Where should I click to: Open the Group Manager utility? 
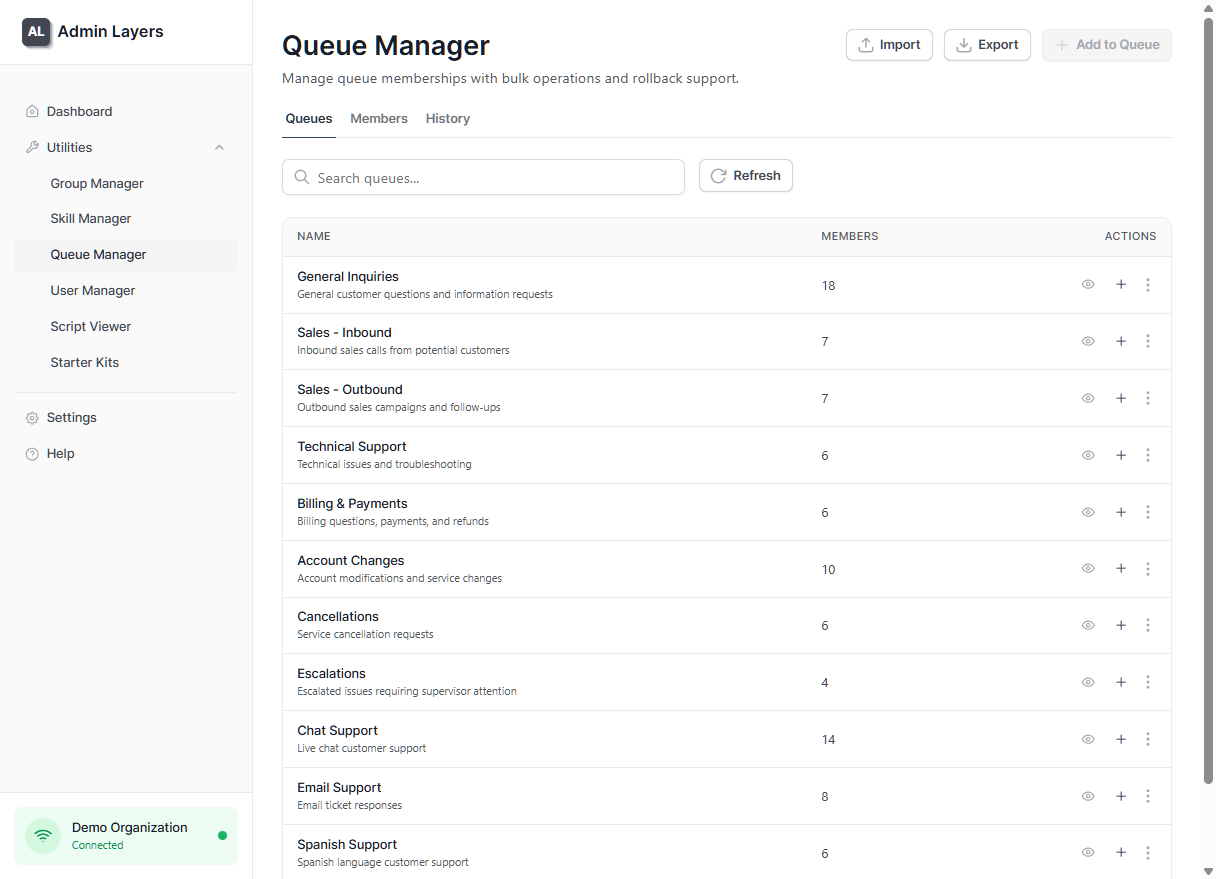pos(97,183)
